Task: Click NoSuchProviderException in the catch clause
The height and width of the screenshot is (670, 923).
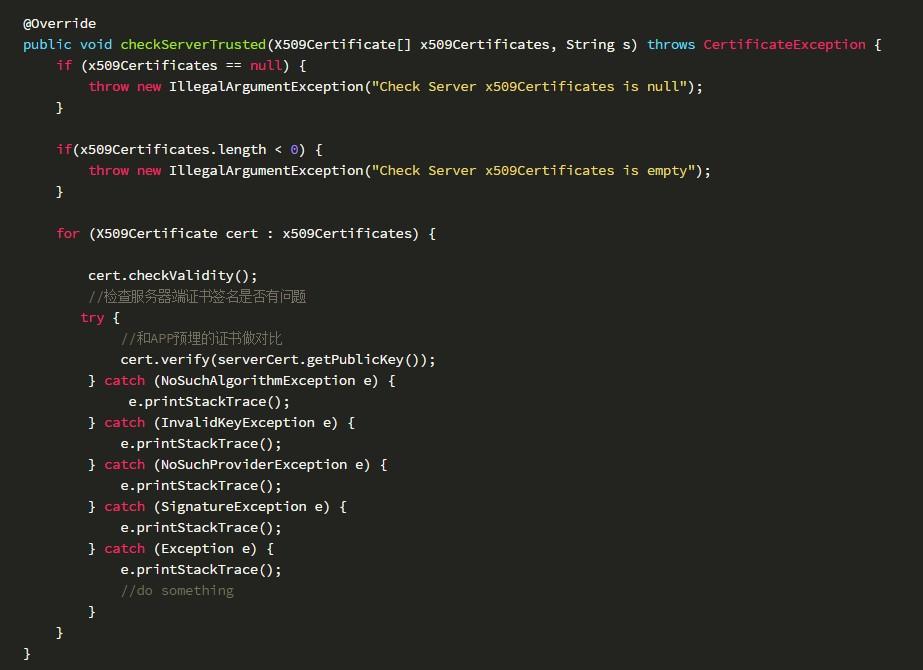Action: [x=254, y=465]
